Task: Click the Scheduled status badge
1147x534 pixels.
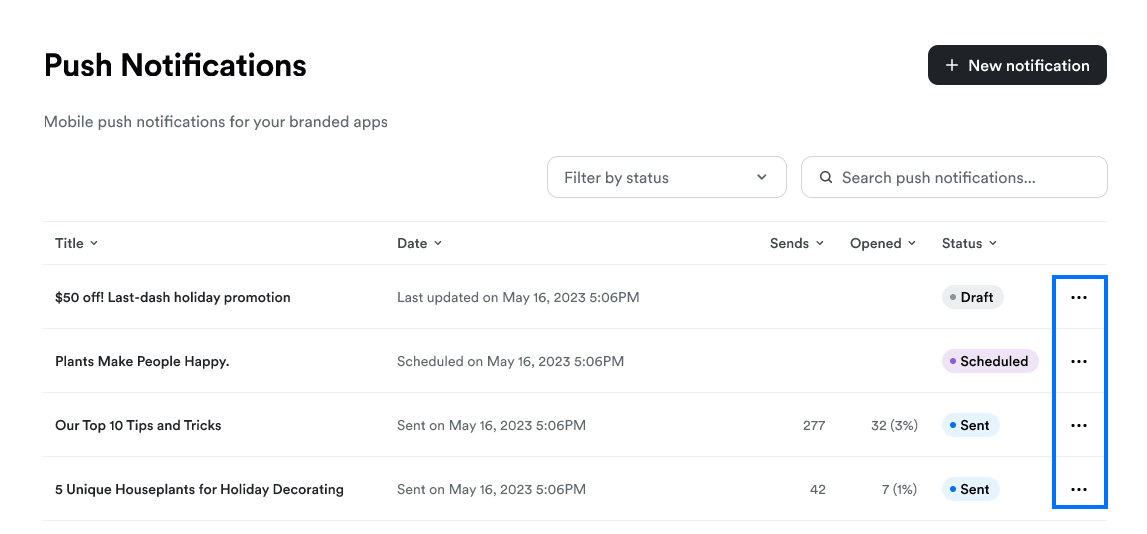Action: pos(990,361)
